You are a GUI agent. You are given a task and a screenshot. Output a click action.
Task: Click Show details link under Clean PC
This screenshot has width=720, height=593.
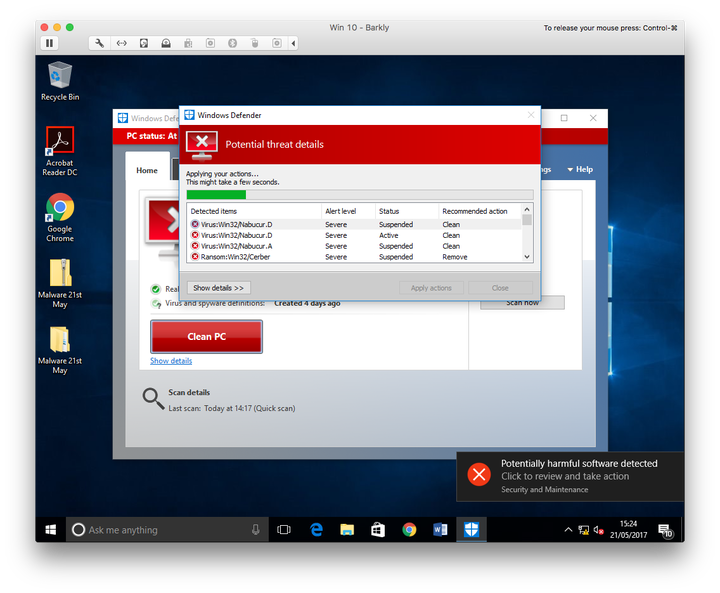coord(171,361)
